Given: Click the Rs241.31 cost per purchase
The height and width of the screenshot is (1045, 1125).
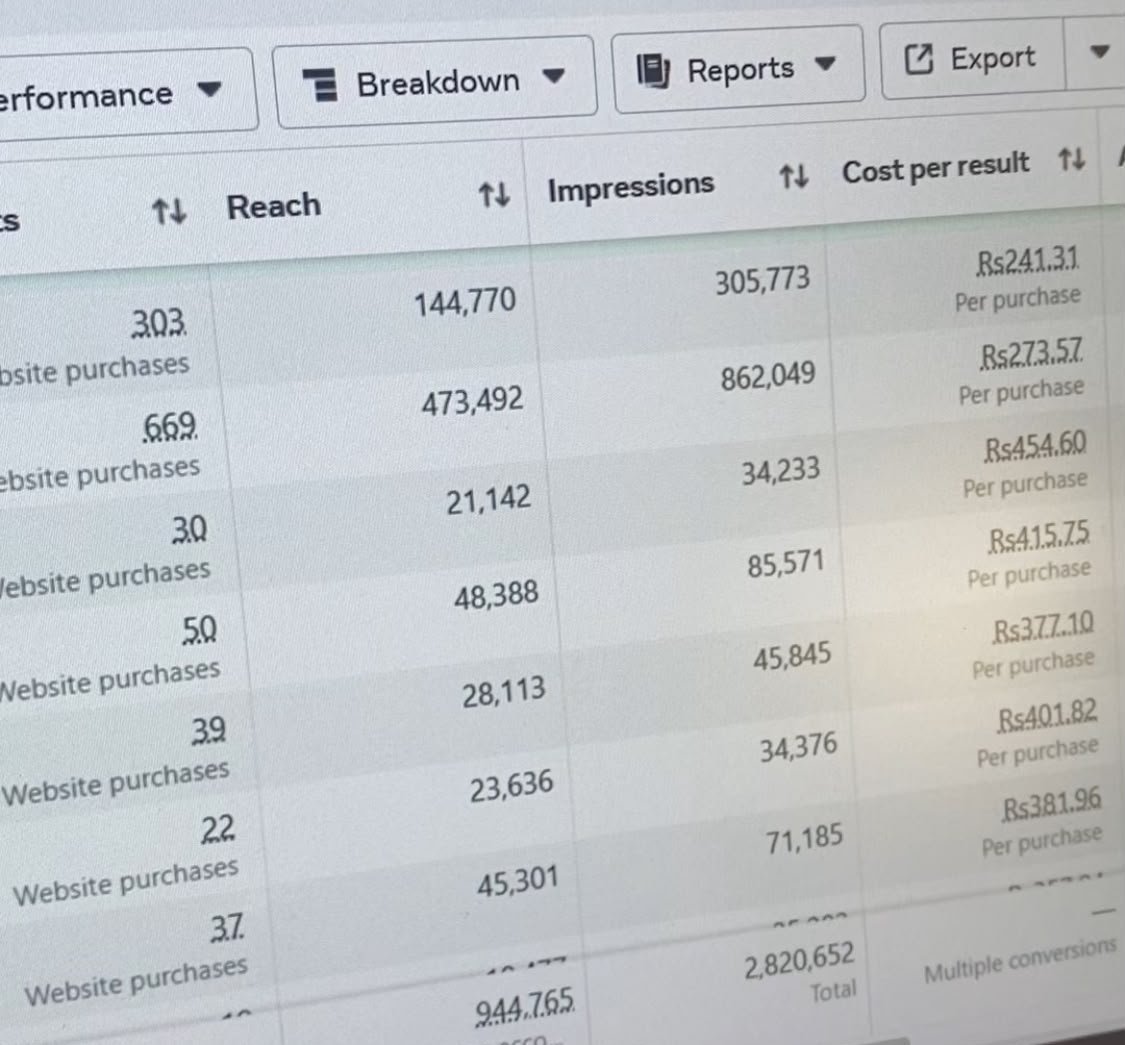Looking at the screenshot, I should pyautogui.click(x=1027, y=261).
